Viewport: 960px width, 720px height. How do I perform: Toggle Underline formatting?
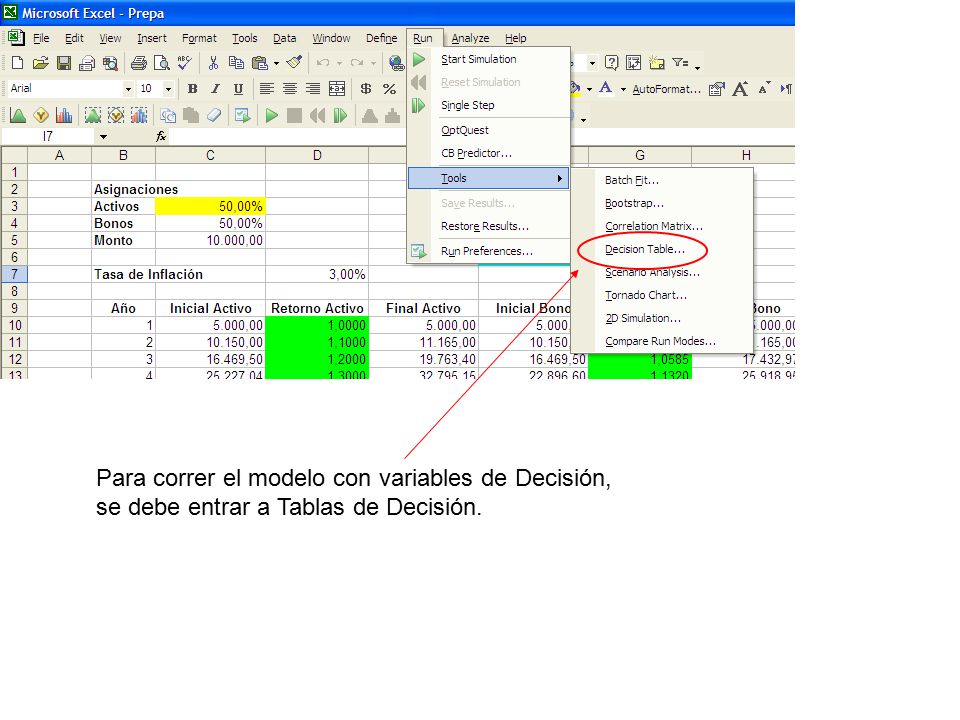pyautogui.click(x=239, y=89)
